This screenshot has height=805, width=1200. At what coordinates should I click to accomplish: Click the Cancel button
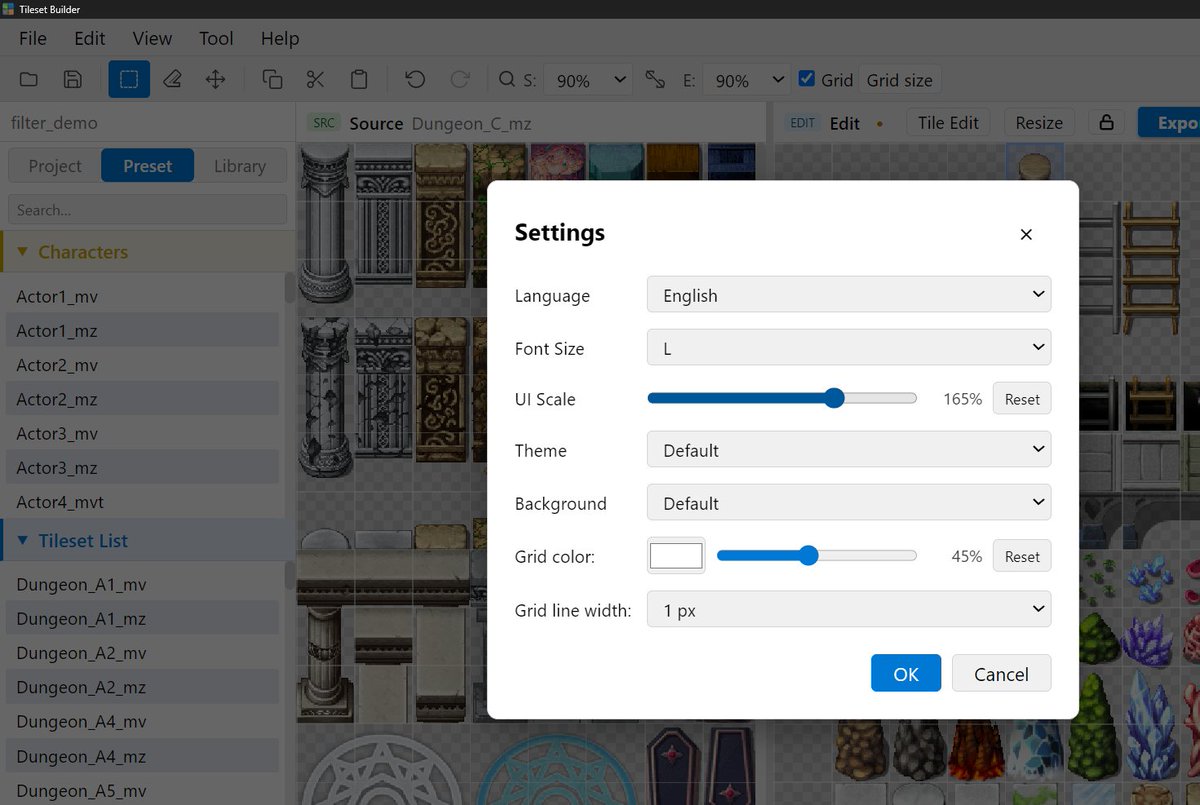click(x=1001, y=674)
